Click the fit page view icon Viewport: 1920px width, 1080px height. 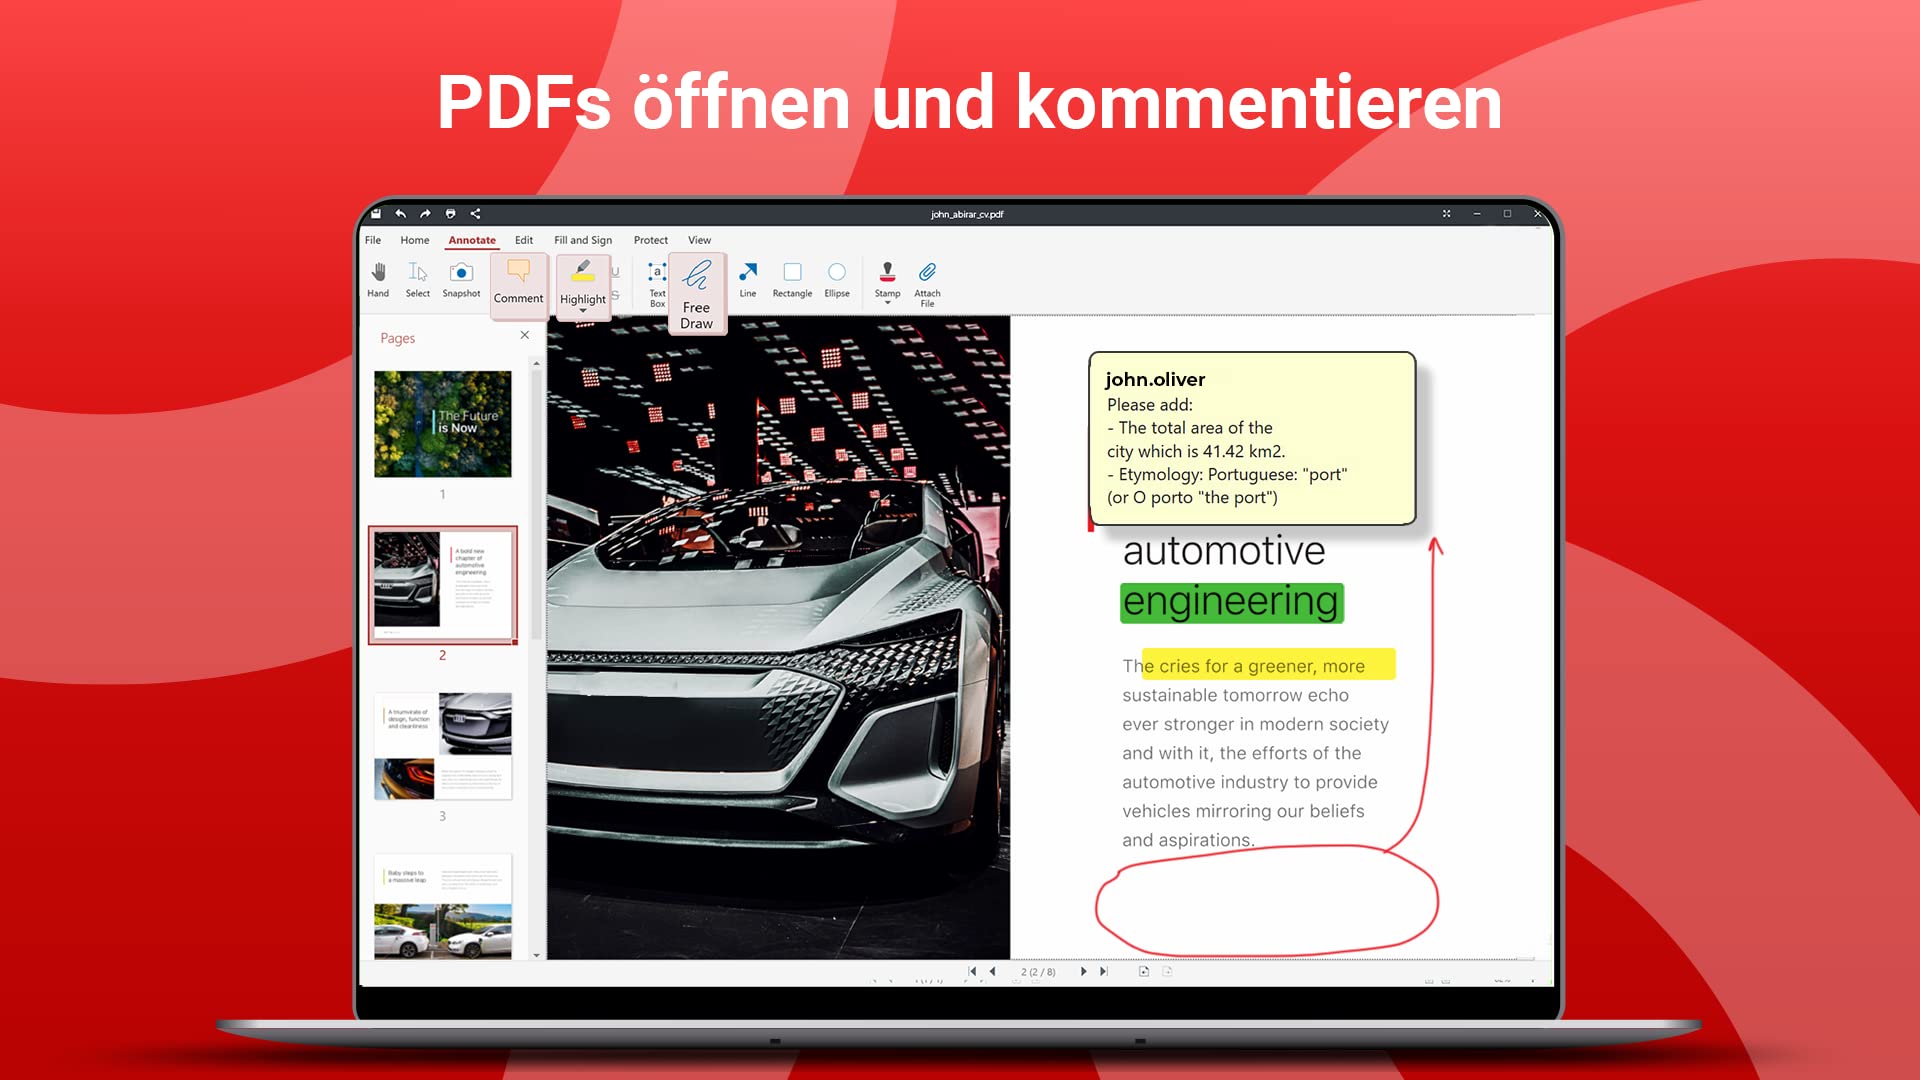tap(1144, 971)
